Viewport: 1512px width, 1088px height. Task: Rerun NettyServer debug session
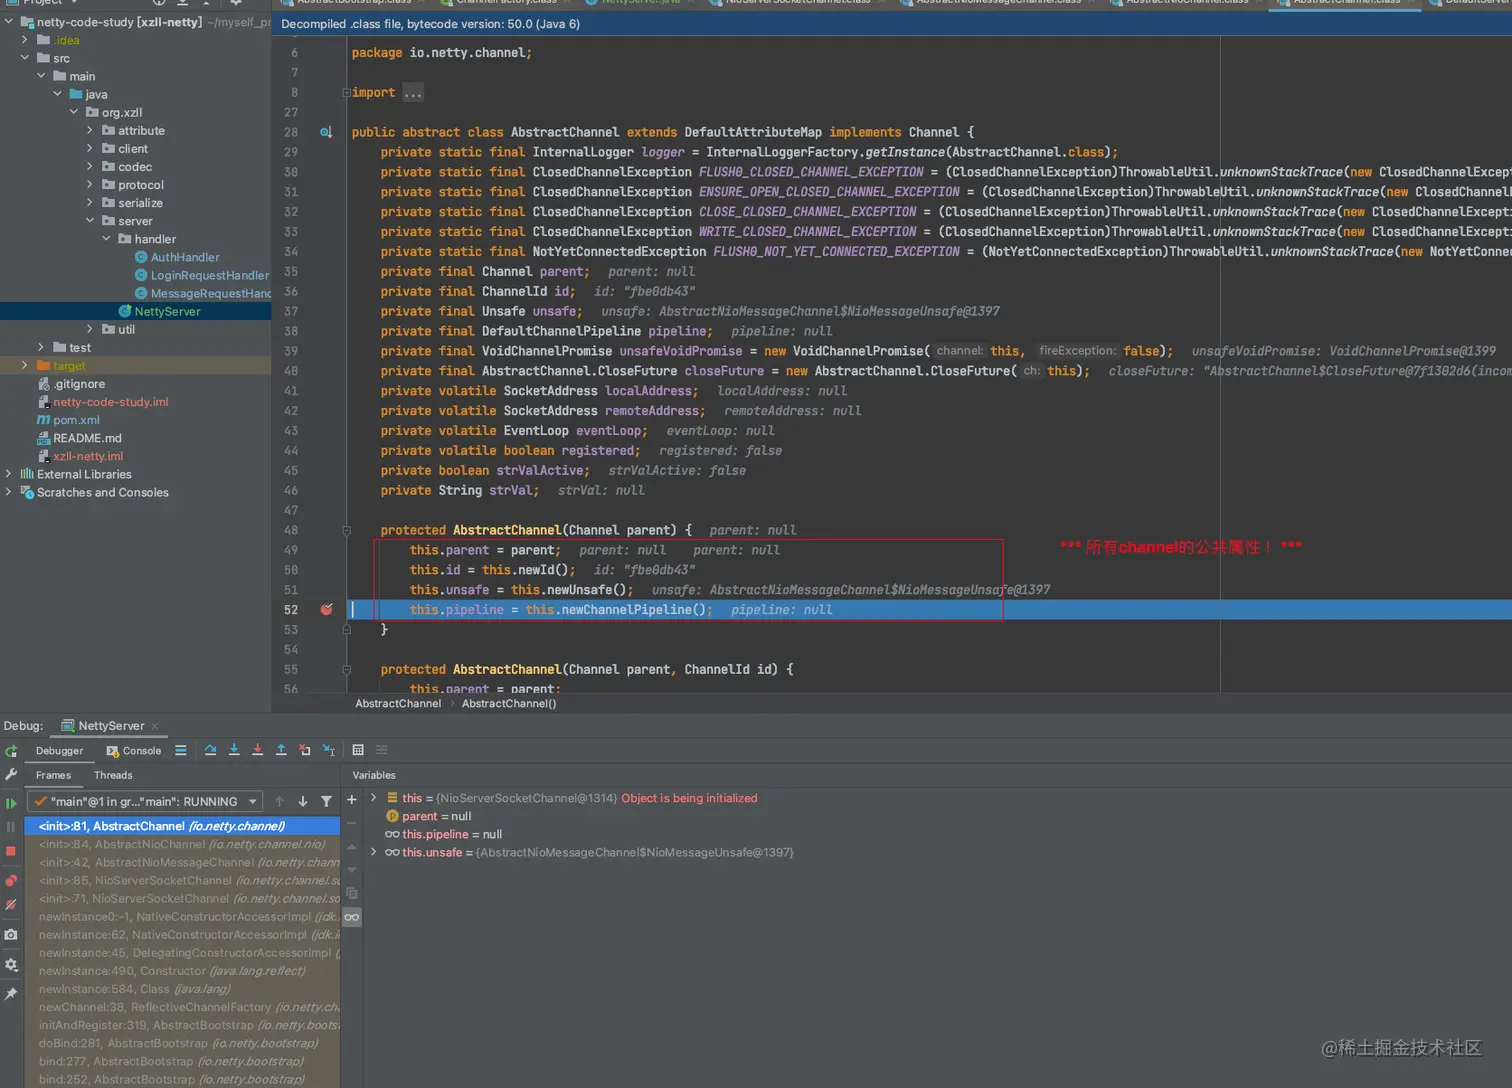11,751
